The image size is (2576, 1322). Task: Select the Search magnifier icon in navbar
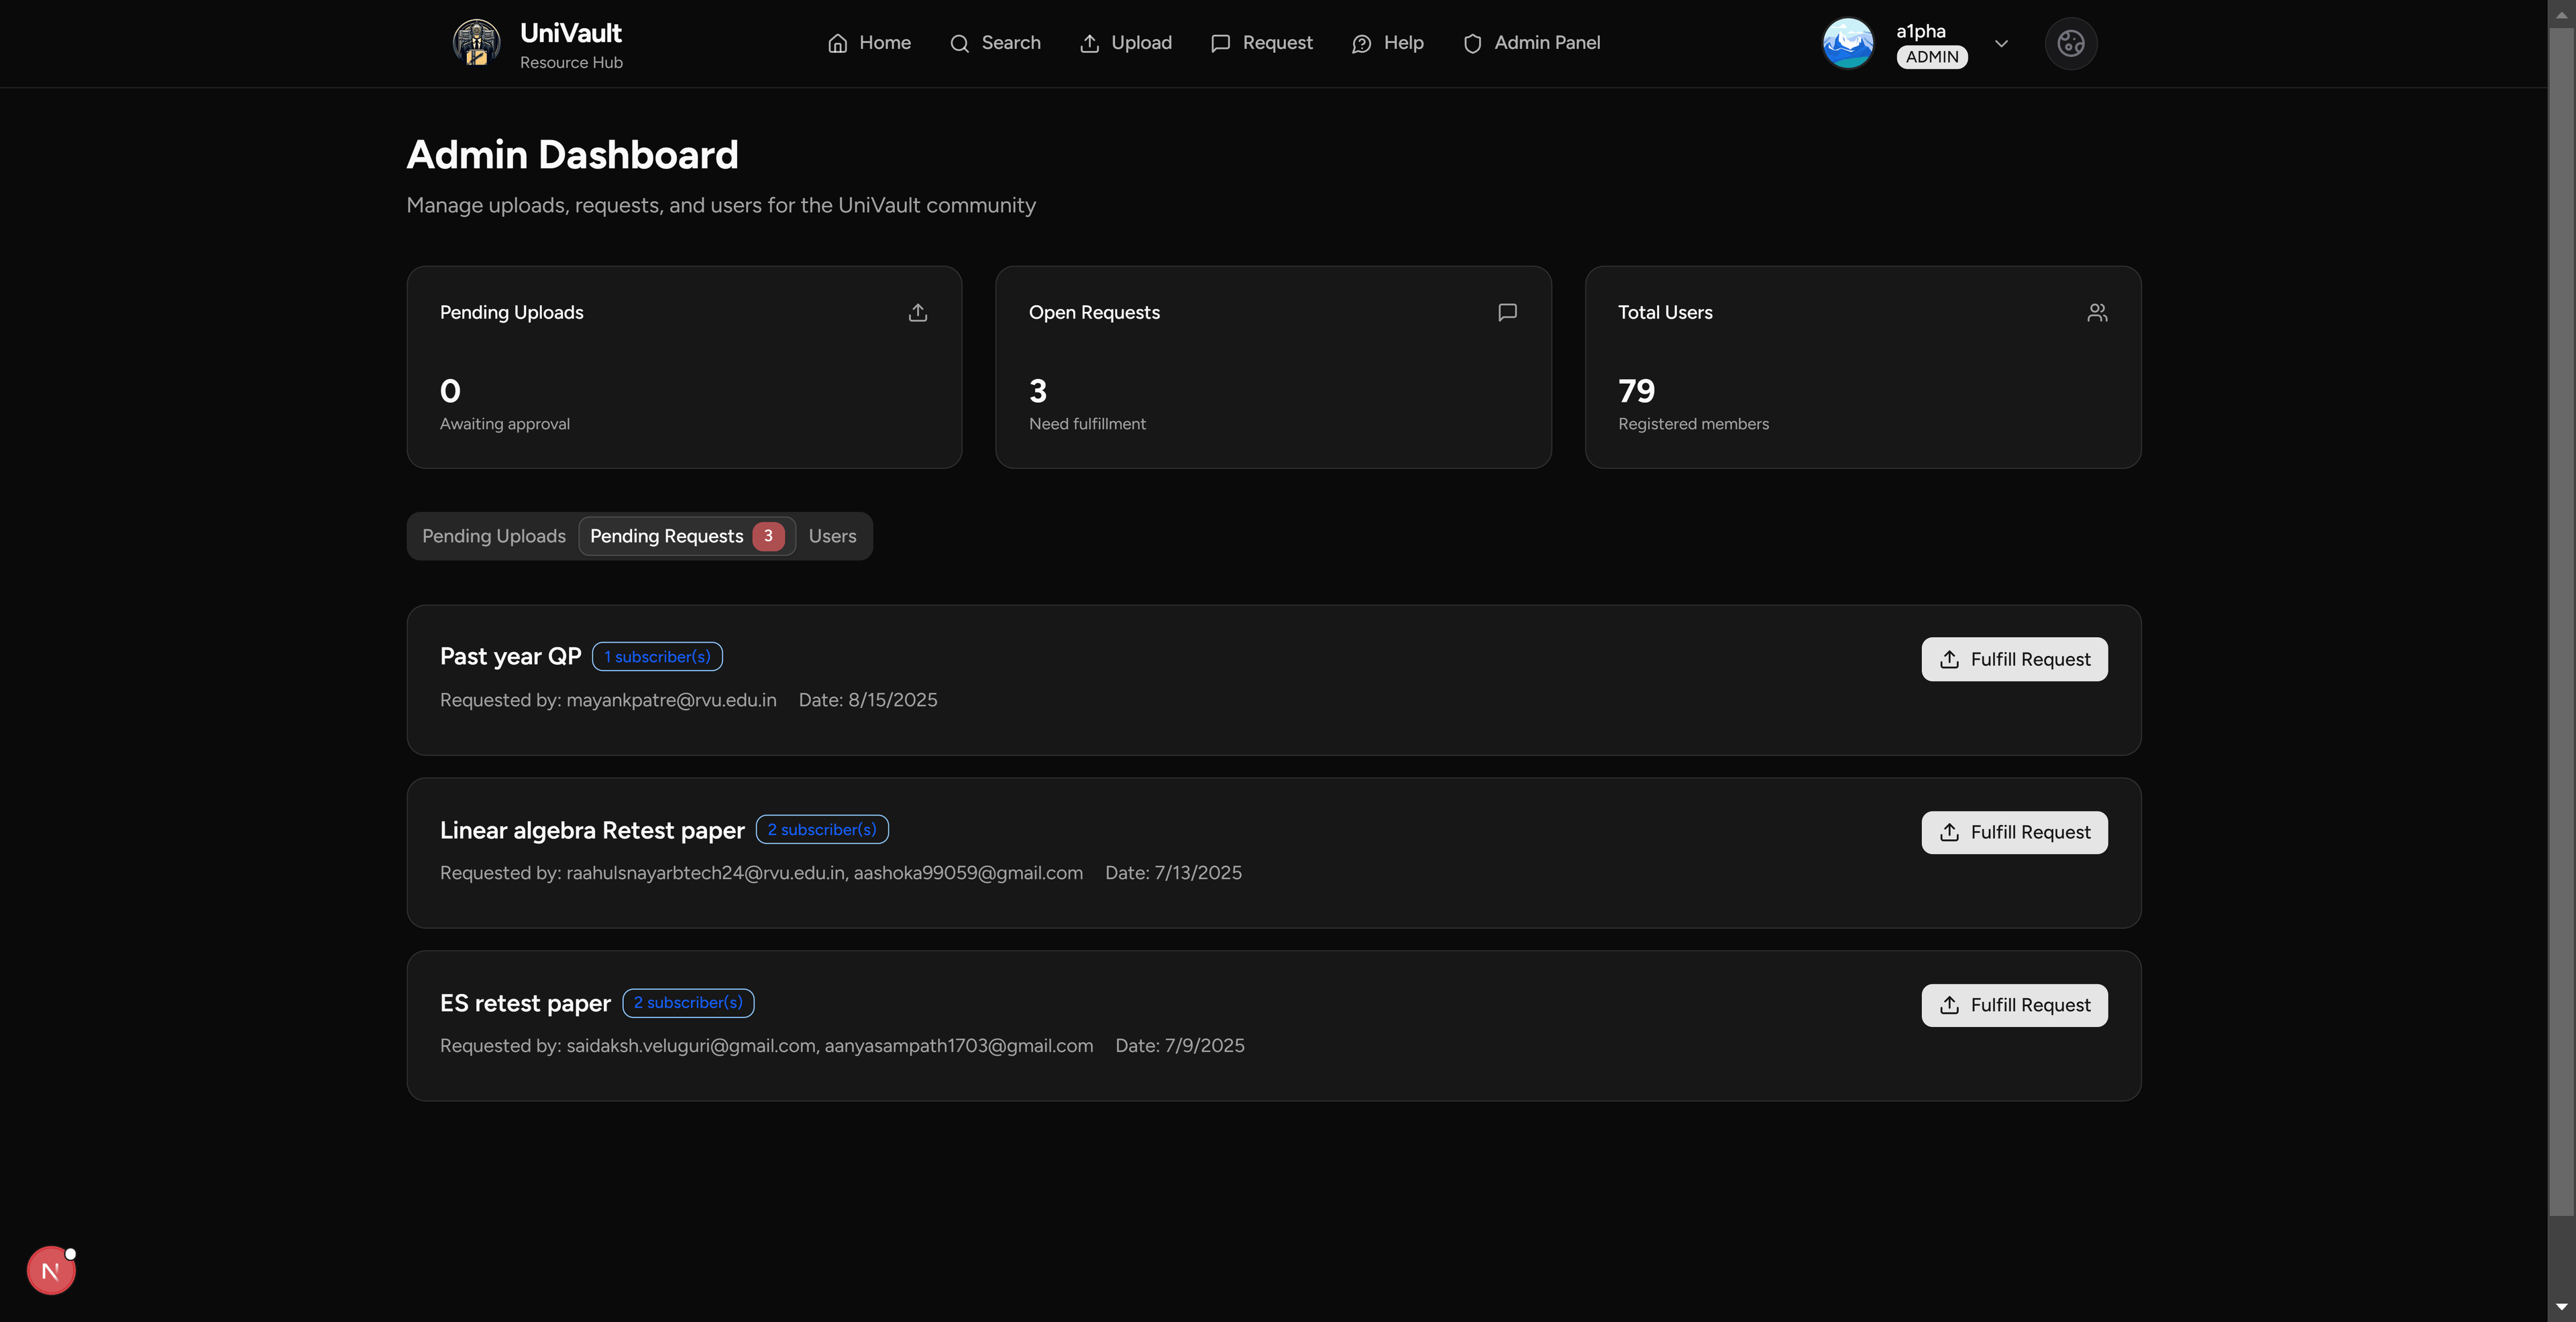[960, 43]
